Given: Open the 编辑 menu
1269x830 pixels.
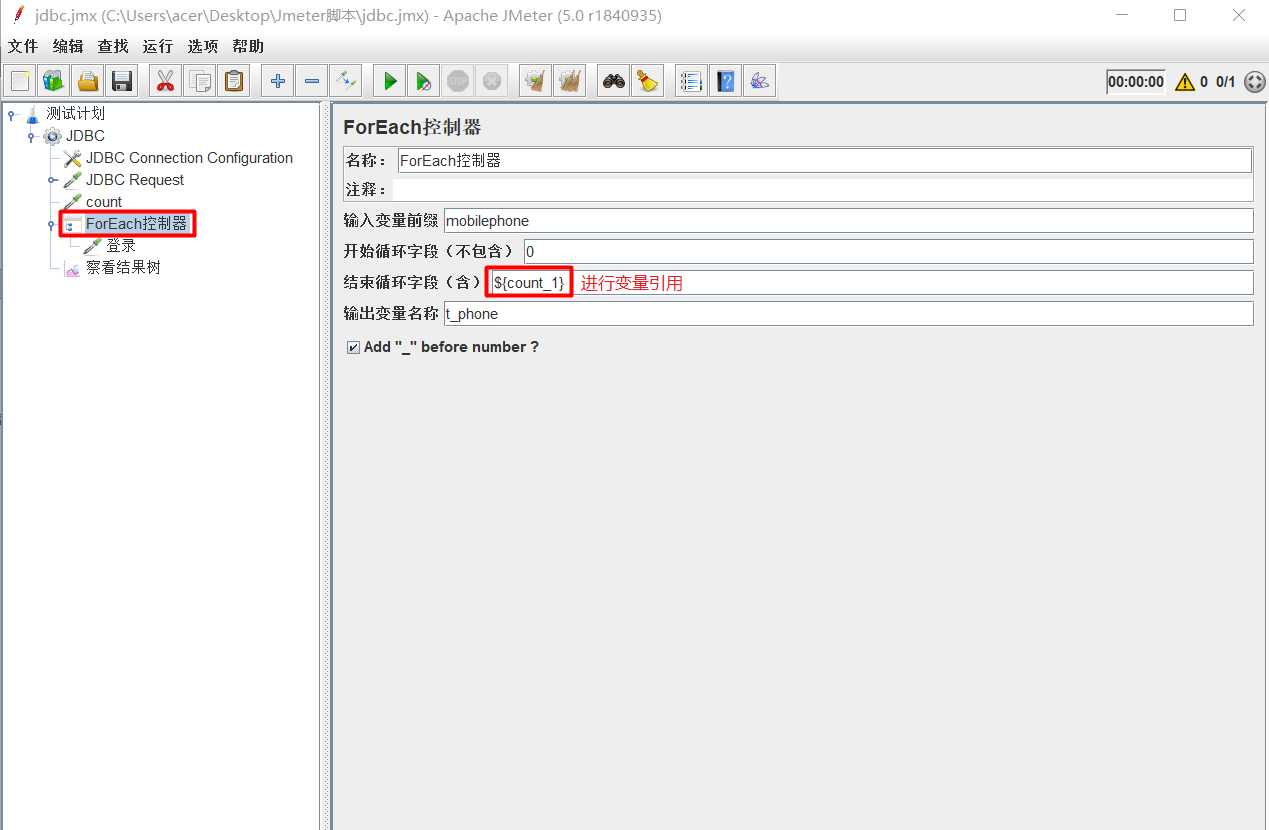Looking at the screenshot, I should 68,46.
